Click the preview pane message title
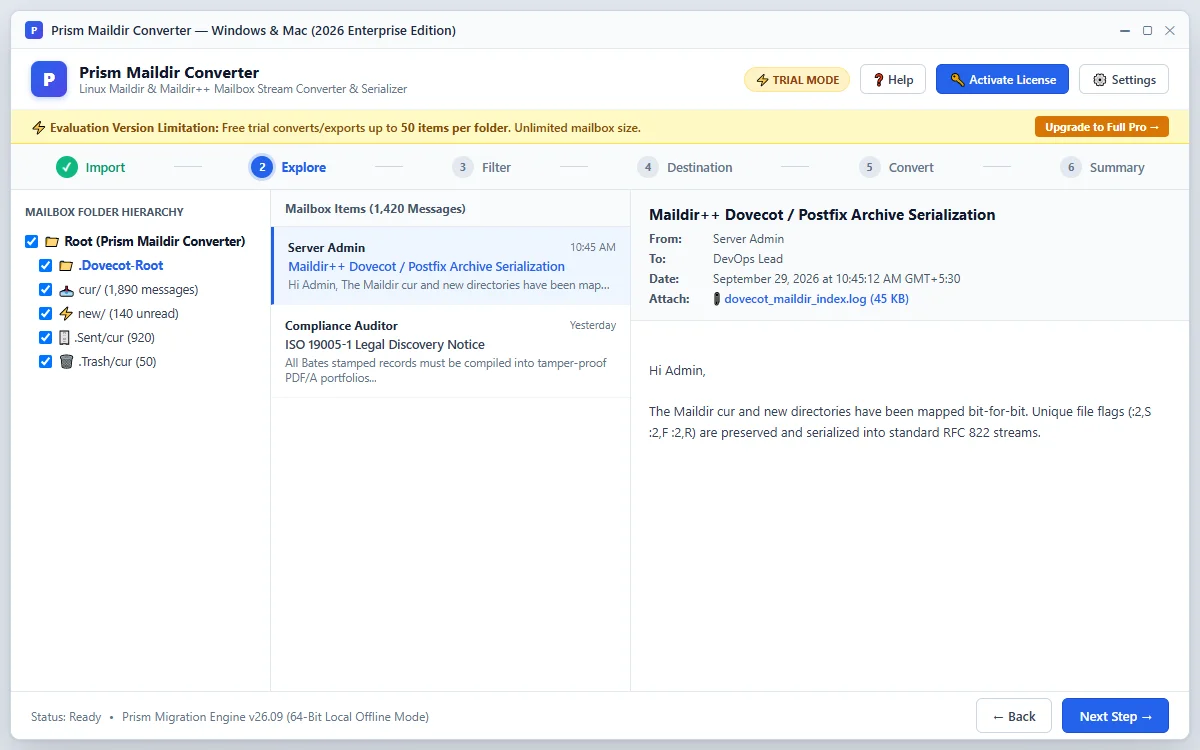Screen dimensions: 1200x750 pyautogui.click(x=822, y=215)
